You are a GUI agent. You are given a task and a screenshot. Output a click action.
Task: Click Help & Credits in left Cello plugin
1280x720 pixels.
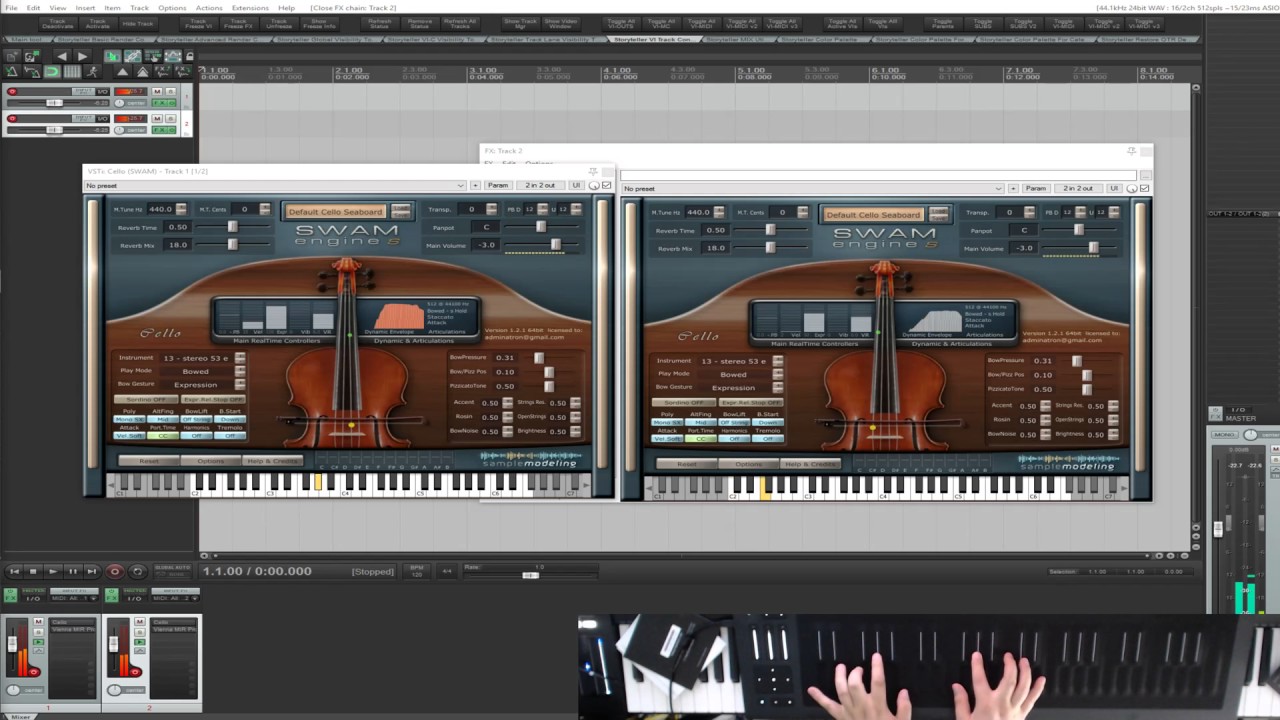pos(272,461)
